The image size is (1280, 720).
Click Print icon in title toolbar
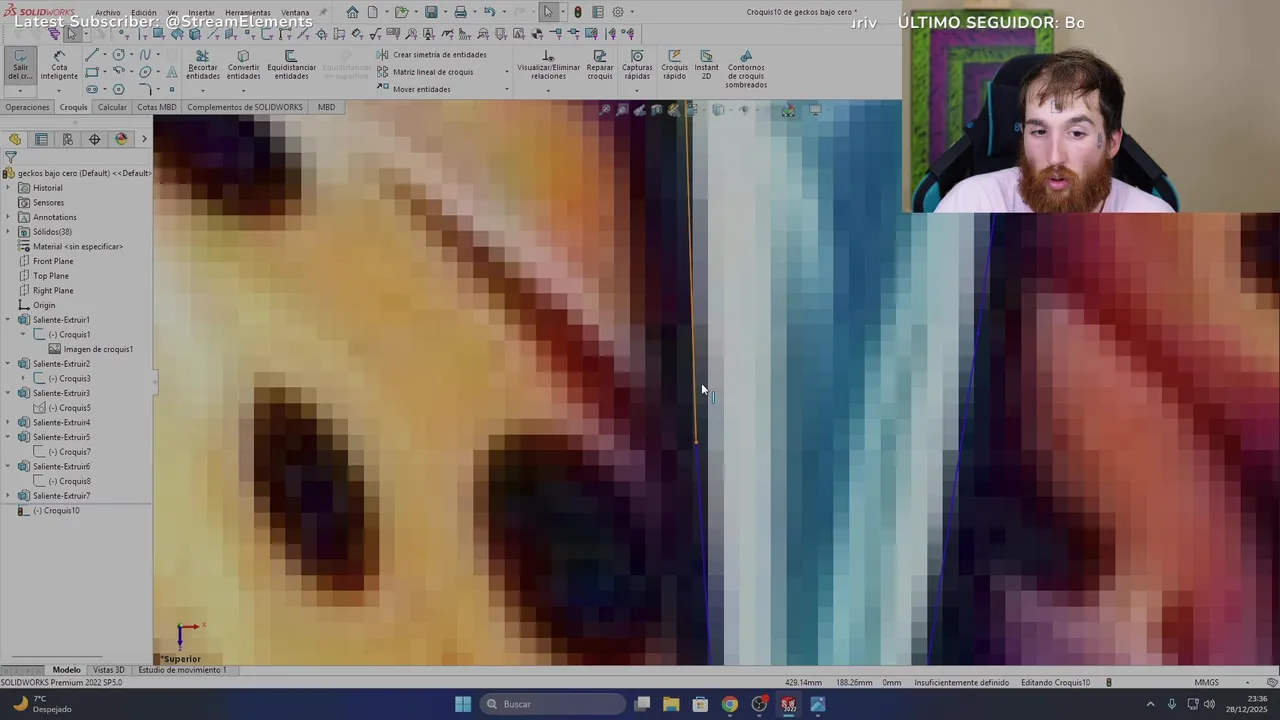coord(460,12)
